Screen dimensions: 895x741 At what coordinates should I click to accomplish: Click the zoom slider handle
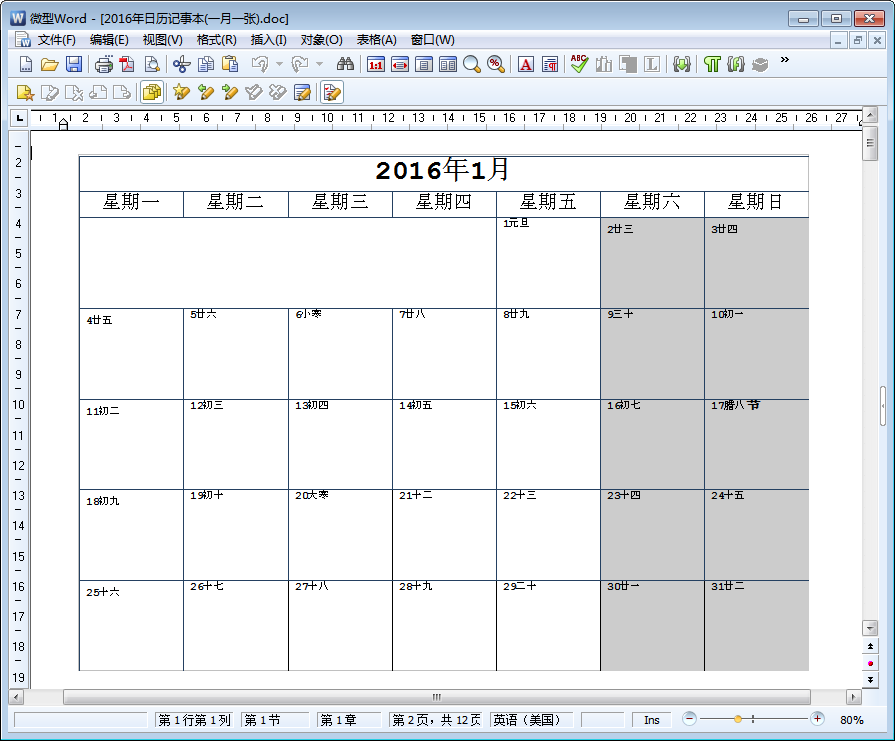(738, 719)
